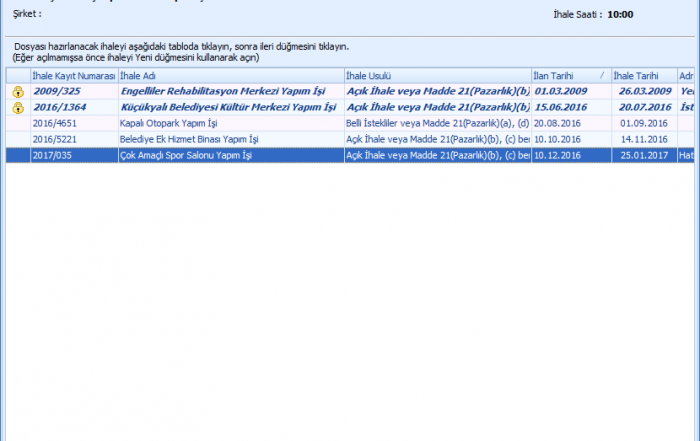Click the sort arrow in İlan Tarihi header
This screenshot has height=441, width=700.
(601, 75)
